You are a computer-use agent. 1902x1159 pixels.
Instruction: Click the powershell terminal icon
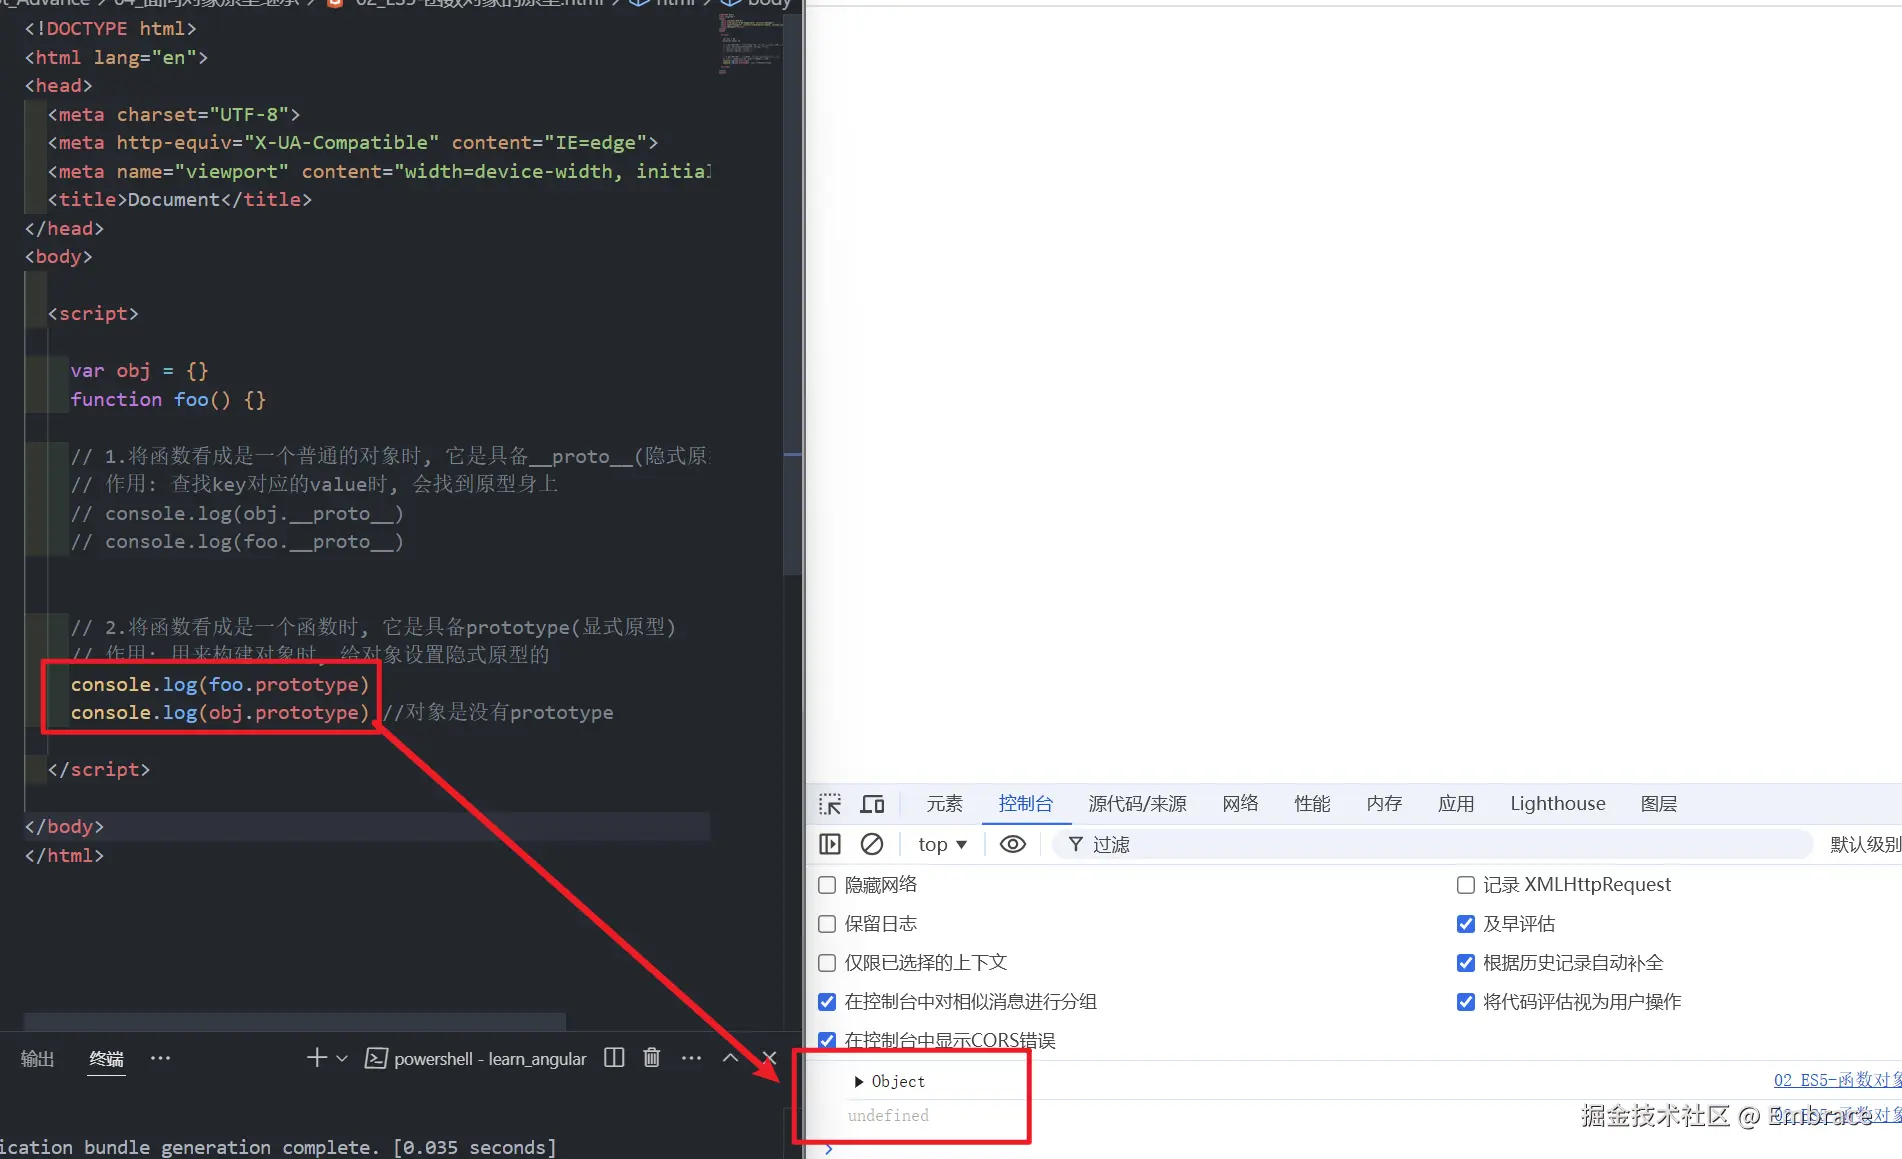click(x=376, y=1058)
